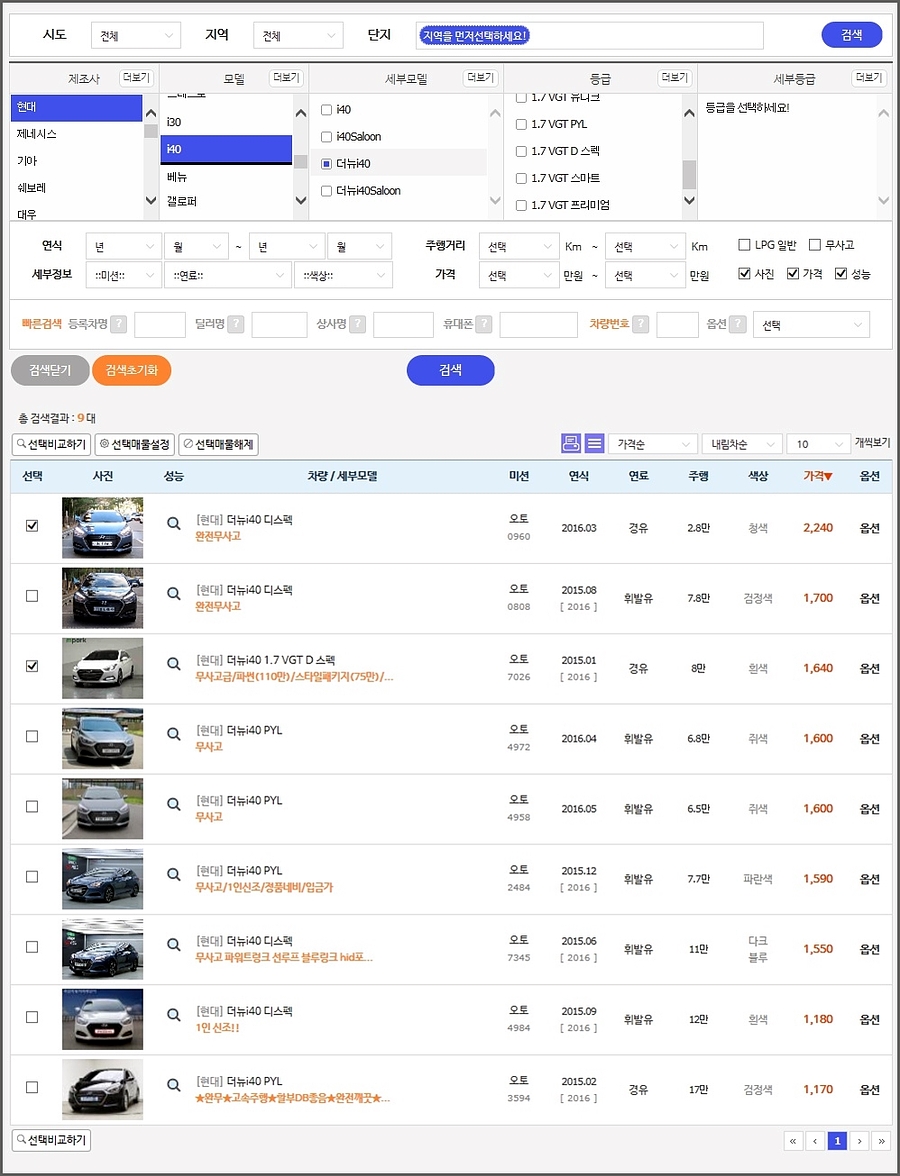Click the 선택매물설정 button
This screenshot has height=1176, width=900.
tap(135, 444)
